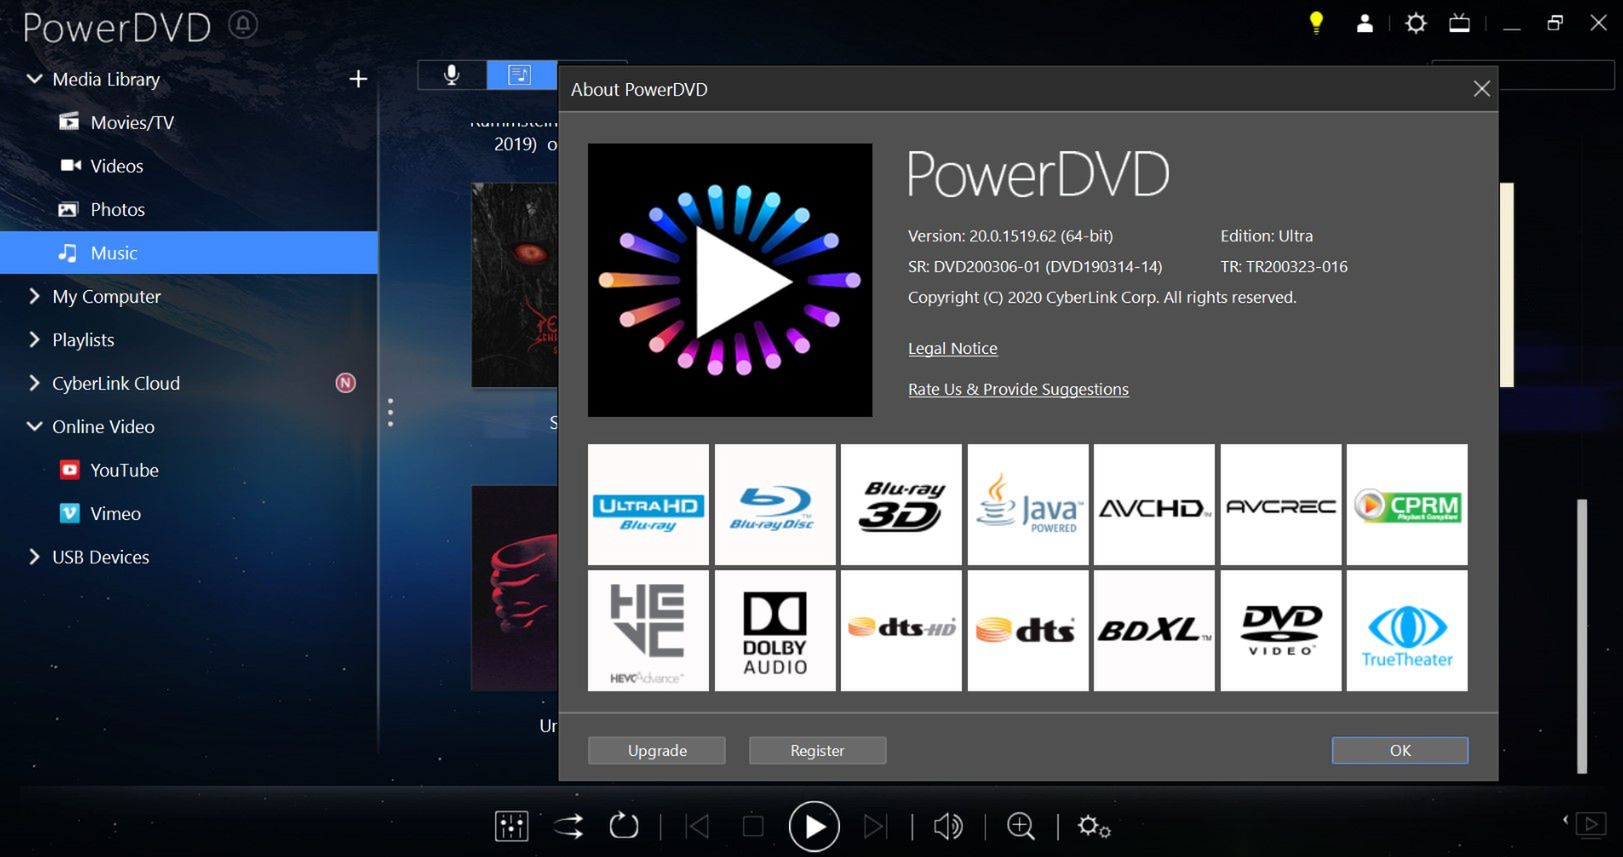The height and width of the screenshot is (857, 1623).
Task: Click the AVCREC logo tile
Action: click(x=1281, y=505)
